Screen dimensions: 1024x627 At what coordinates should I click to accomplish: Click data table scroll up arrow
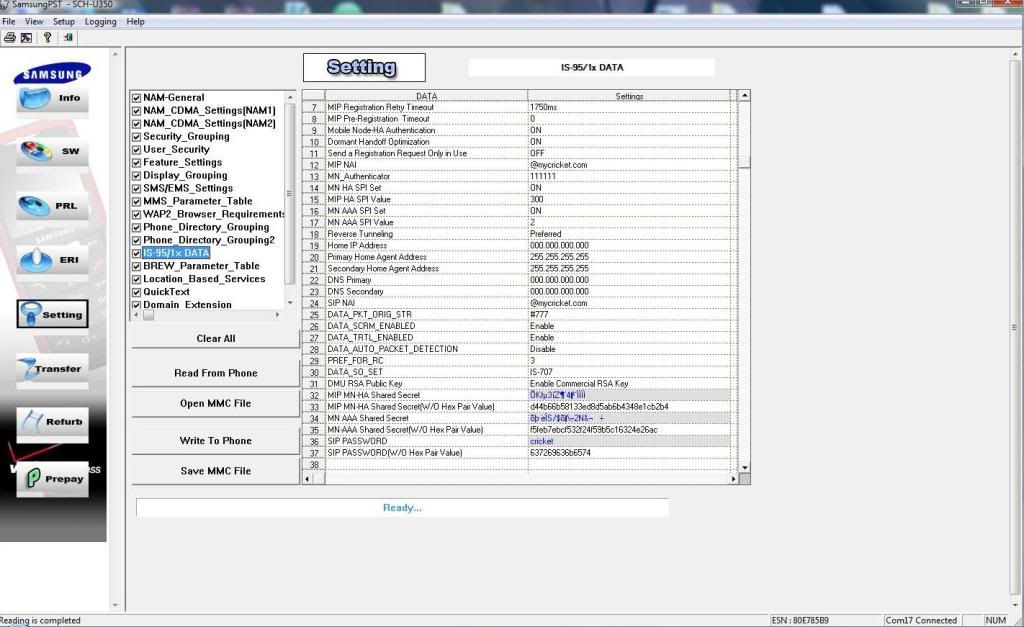coord(744,96)
